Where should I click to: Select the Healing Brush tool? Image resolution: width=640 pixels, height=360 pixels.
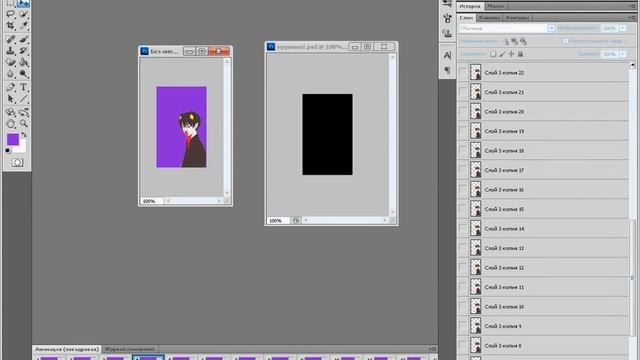pyautogui.click(x=11, y=40)
